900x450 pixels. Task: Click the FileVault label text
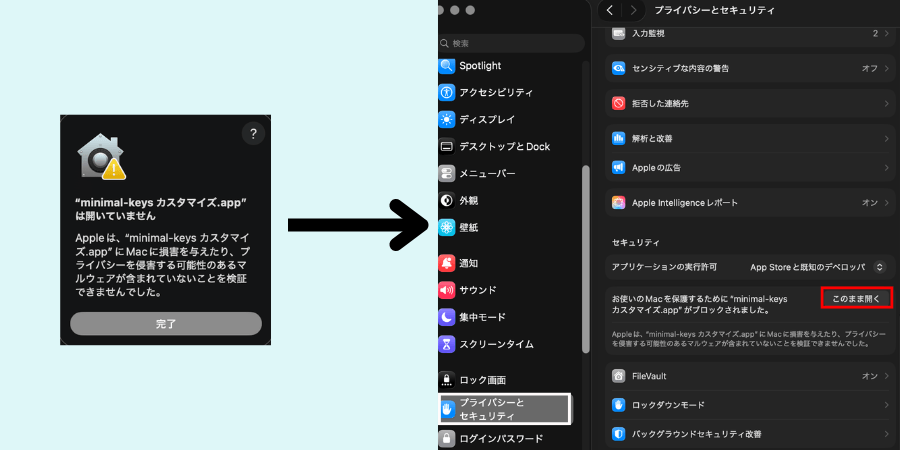click(x=649, y=376)
